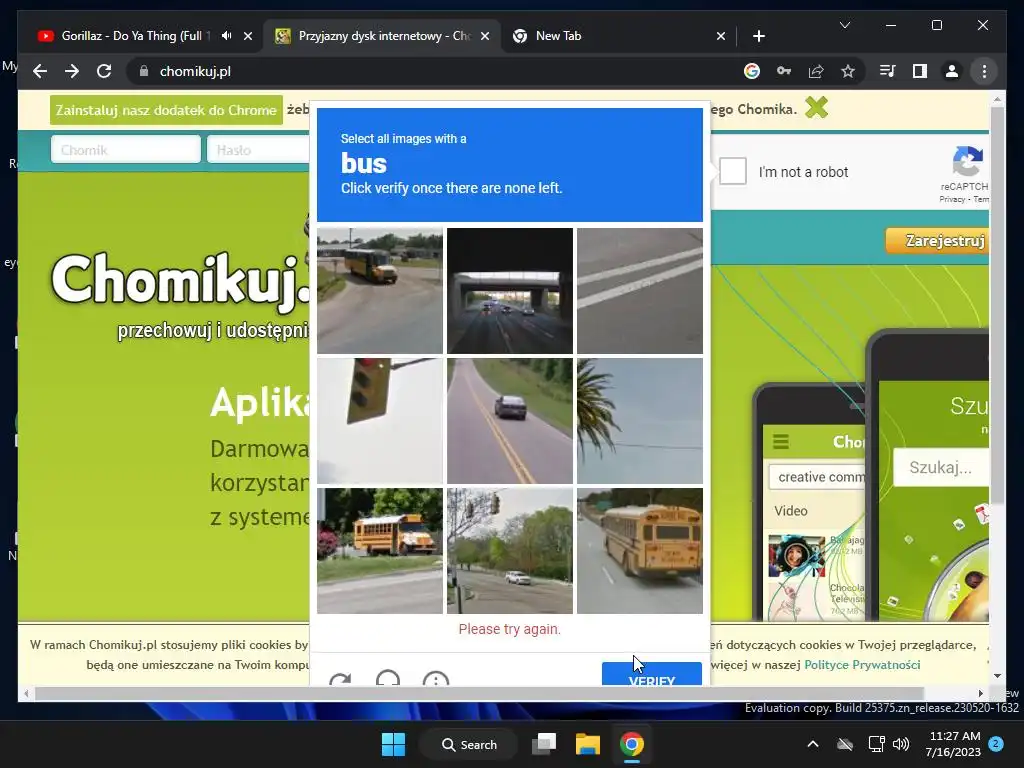This screenshot has height=768, width=1024.
Task: Click the Zarejestruj button
Action: [938, 241]
